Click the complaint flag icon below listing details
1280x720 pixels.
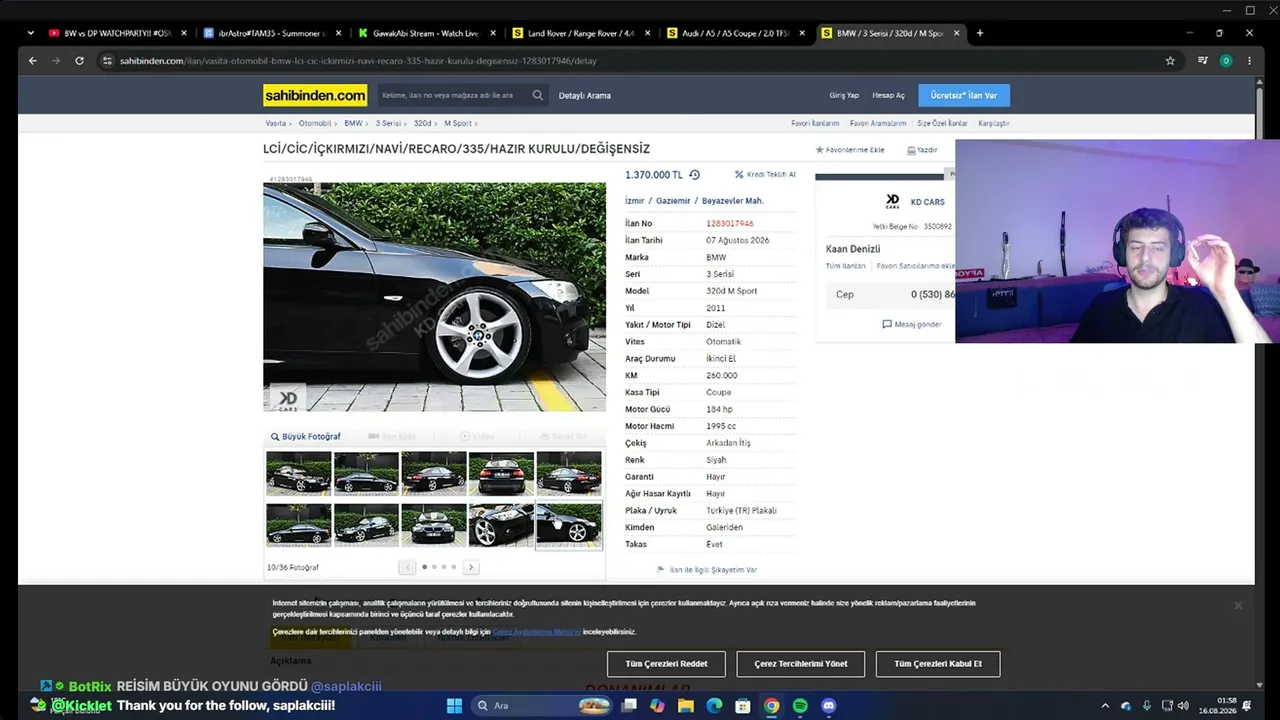(660, 570)
